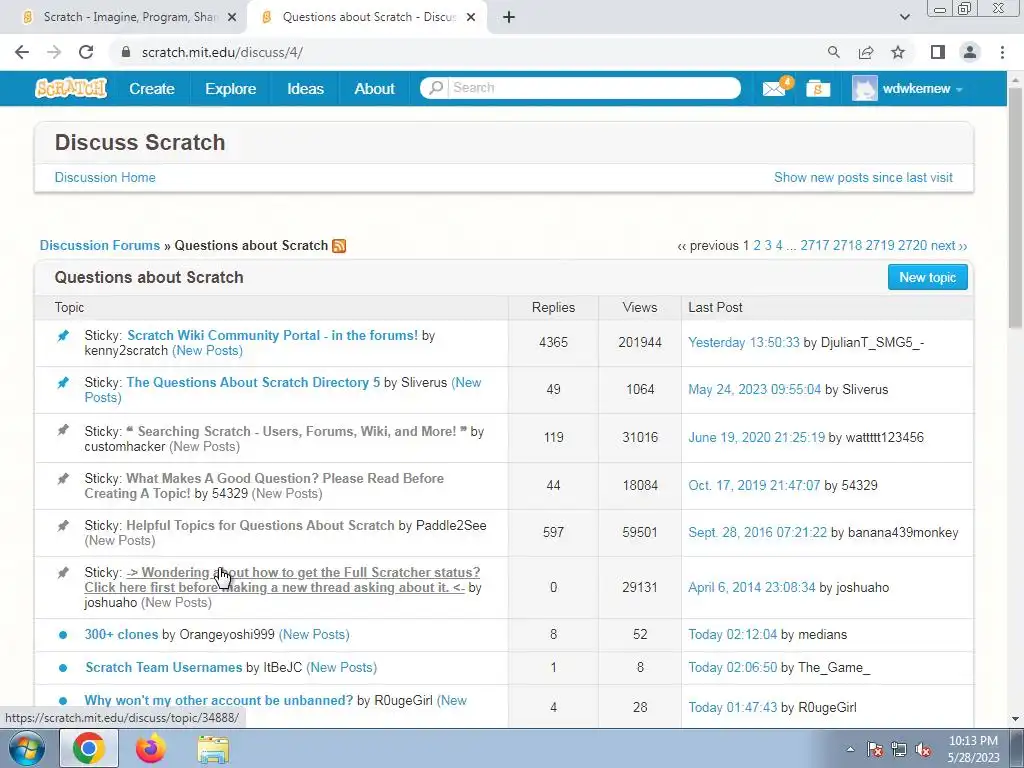
Task: Click the Chrome zoom magnifier icon in address bar
Action: (x=833, y=52)
